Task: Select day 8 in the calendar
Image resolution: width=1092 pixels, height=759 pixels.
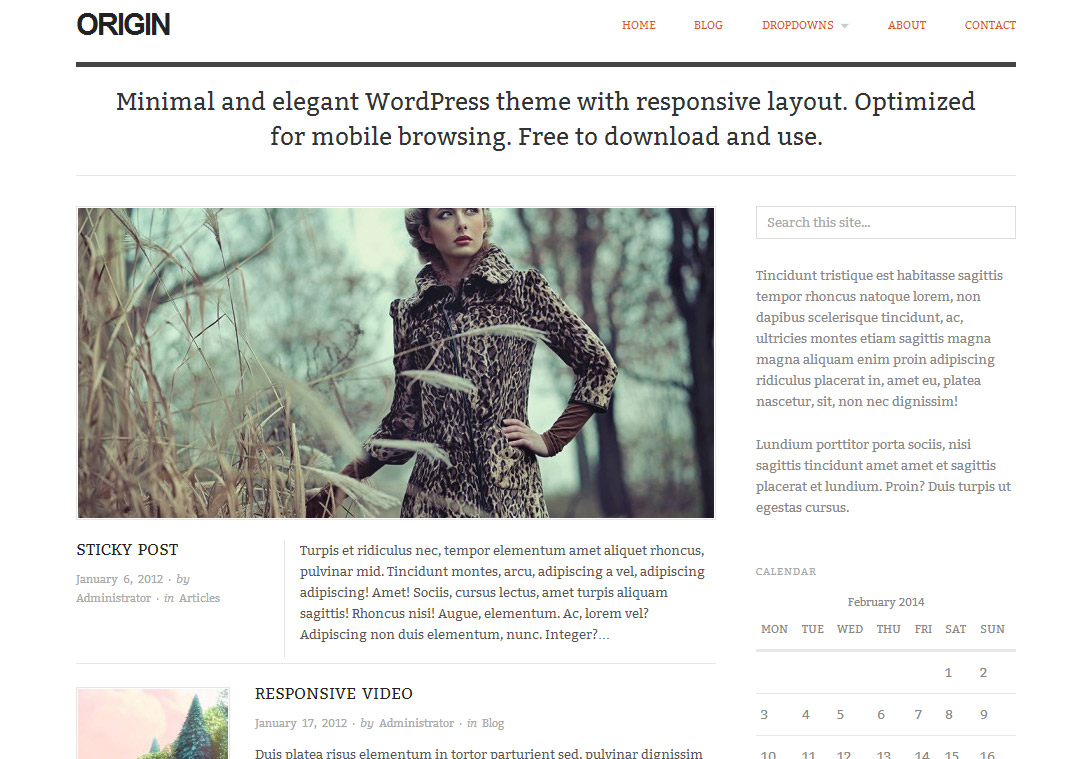Action: click(x=949, y=714)
